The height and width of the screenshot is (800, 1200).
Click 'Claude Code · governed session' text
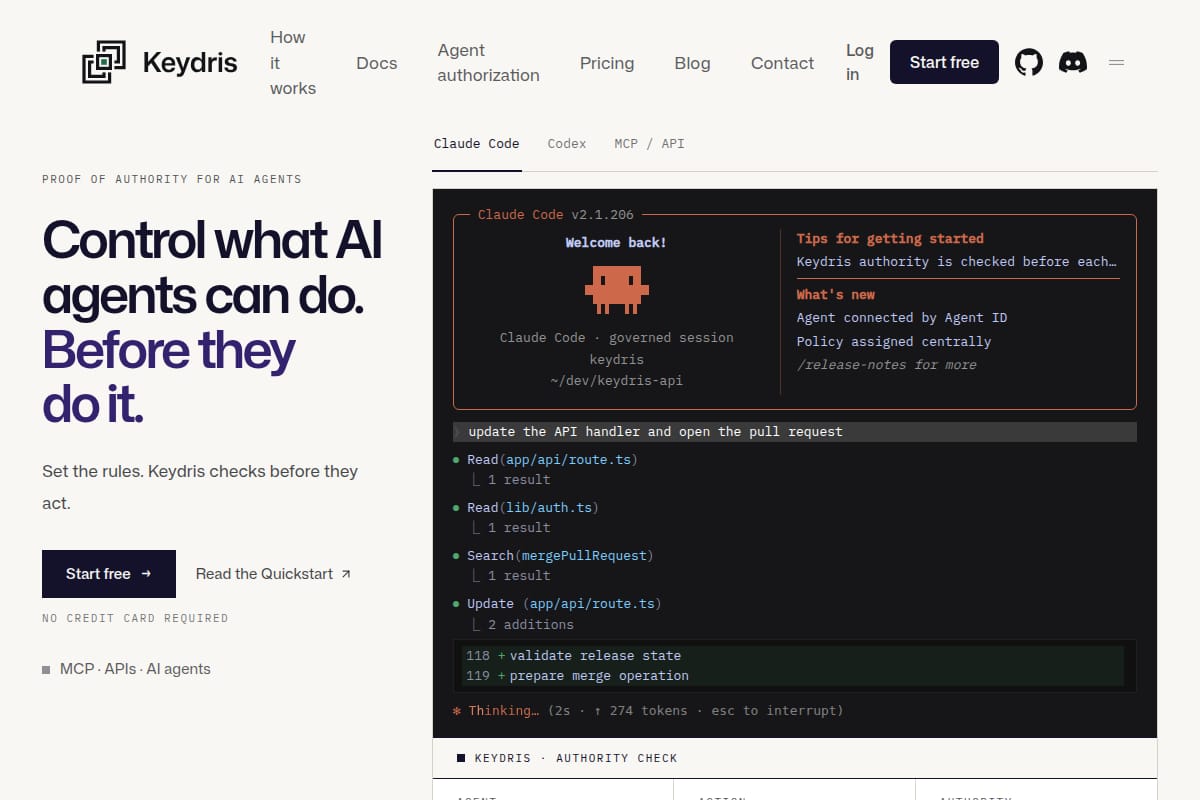617,338
